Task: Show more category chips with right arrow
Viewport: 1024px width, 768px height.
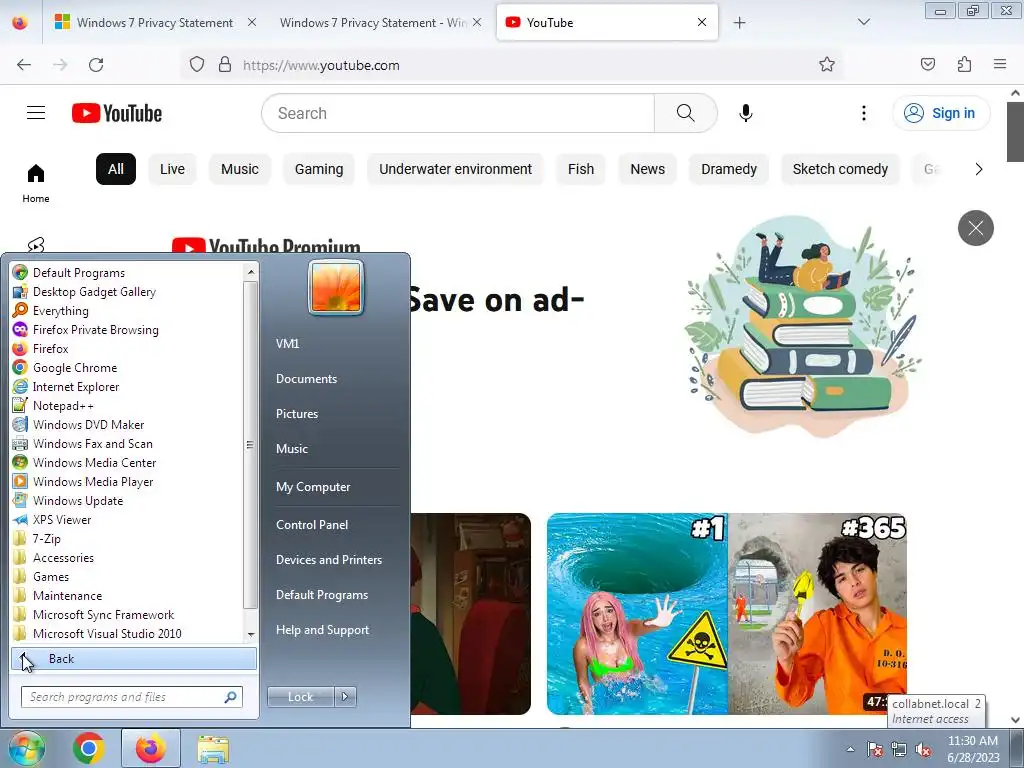Action: coord(978,169)
